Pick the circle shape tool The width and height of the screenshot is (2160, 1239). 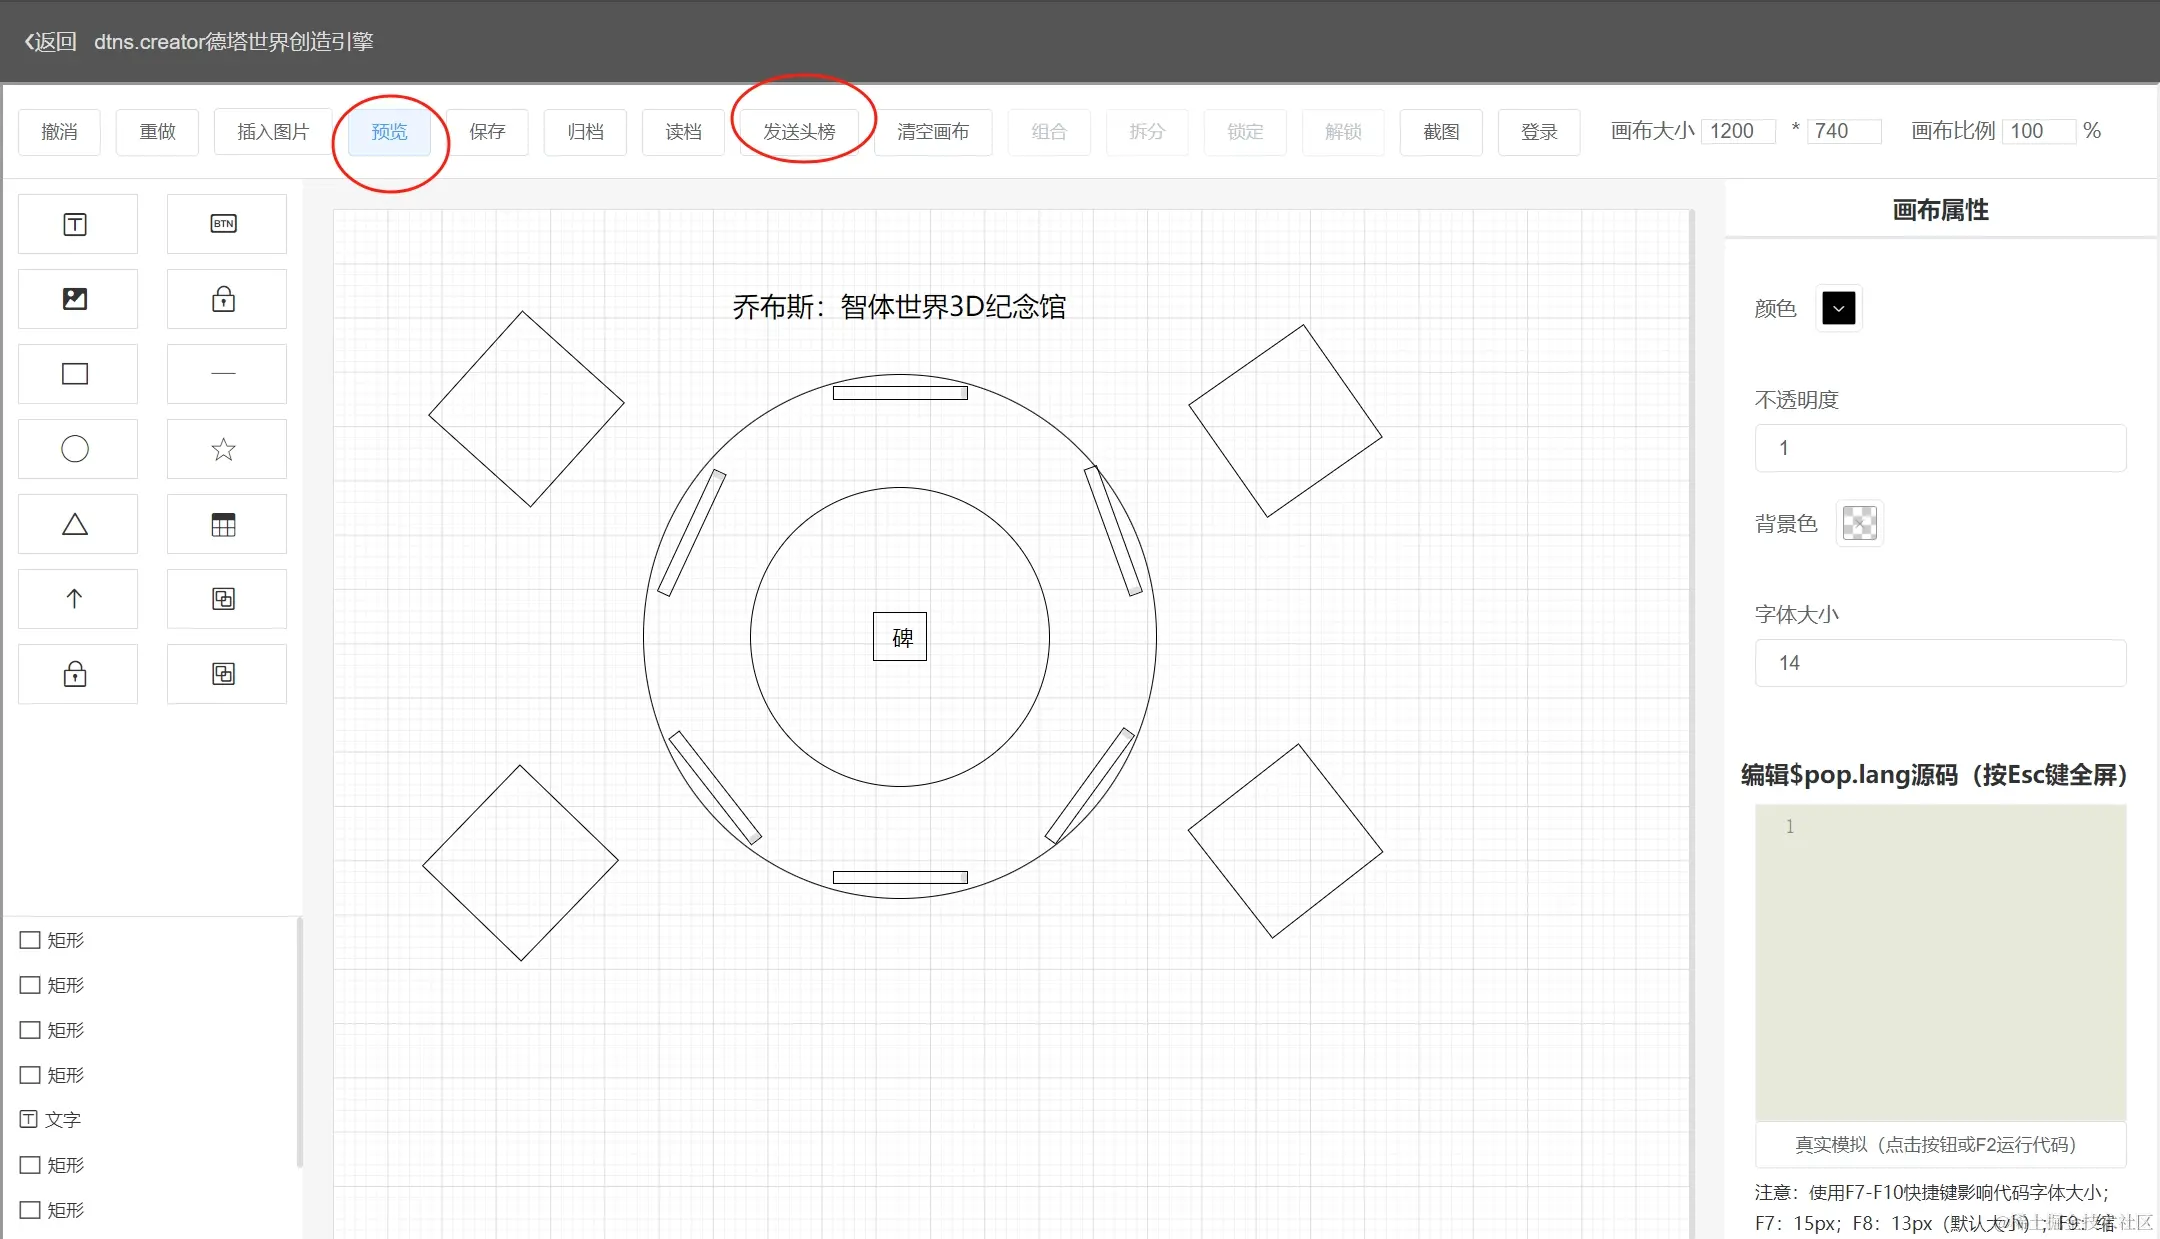[76, 449]
